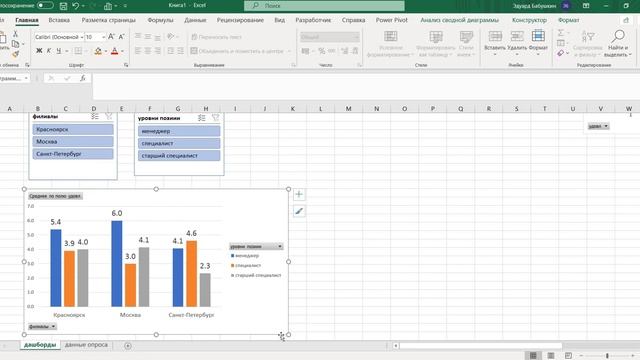The width and height of the screenshot is (640, 360).
Task: Select специалист in уровни позиции slicer
Action: (179, 143)
